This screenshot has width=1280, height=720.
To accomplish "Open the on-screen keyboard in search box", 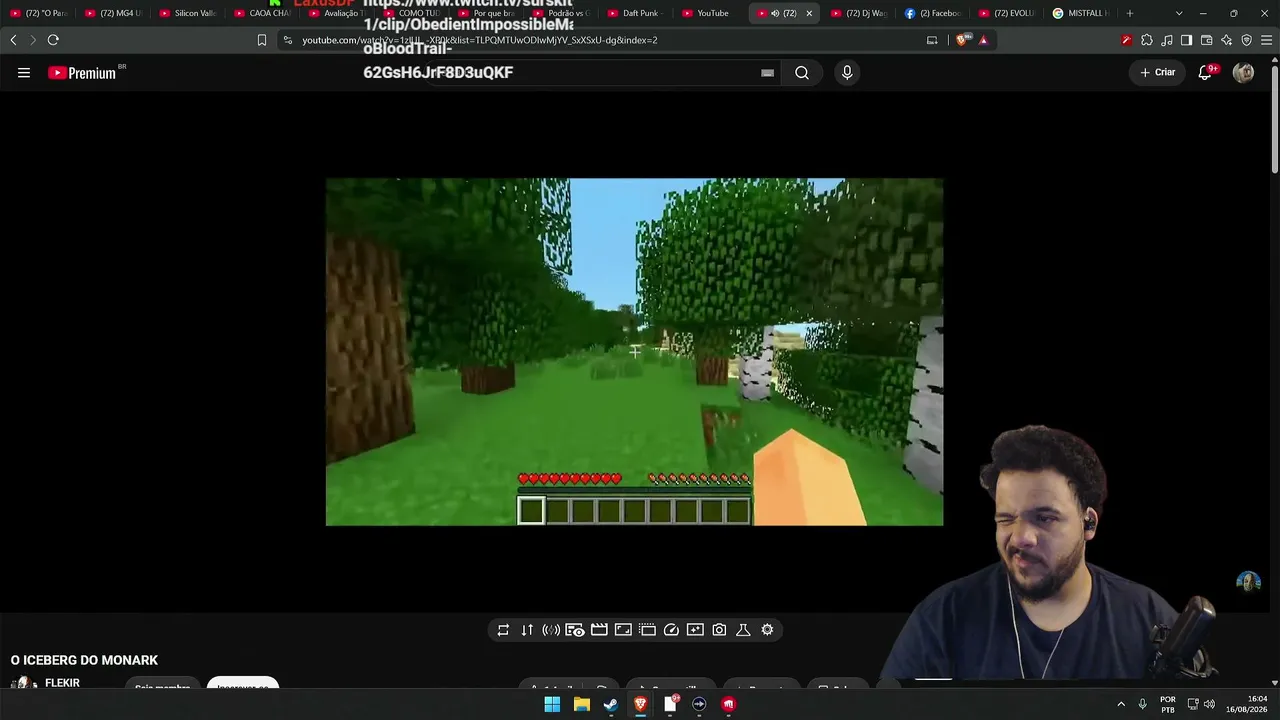I will pos(767,73).
